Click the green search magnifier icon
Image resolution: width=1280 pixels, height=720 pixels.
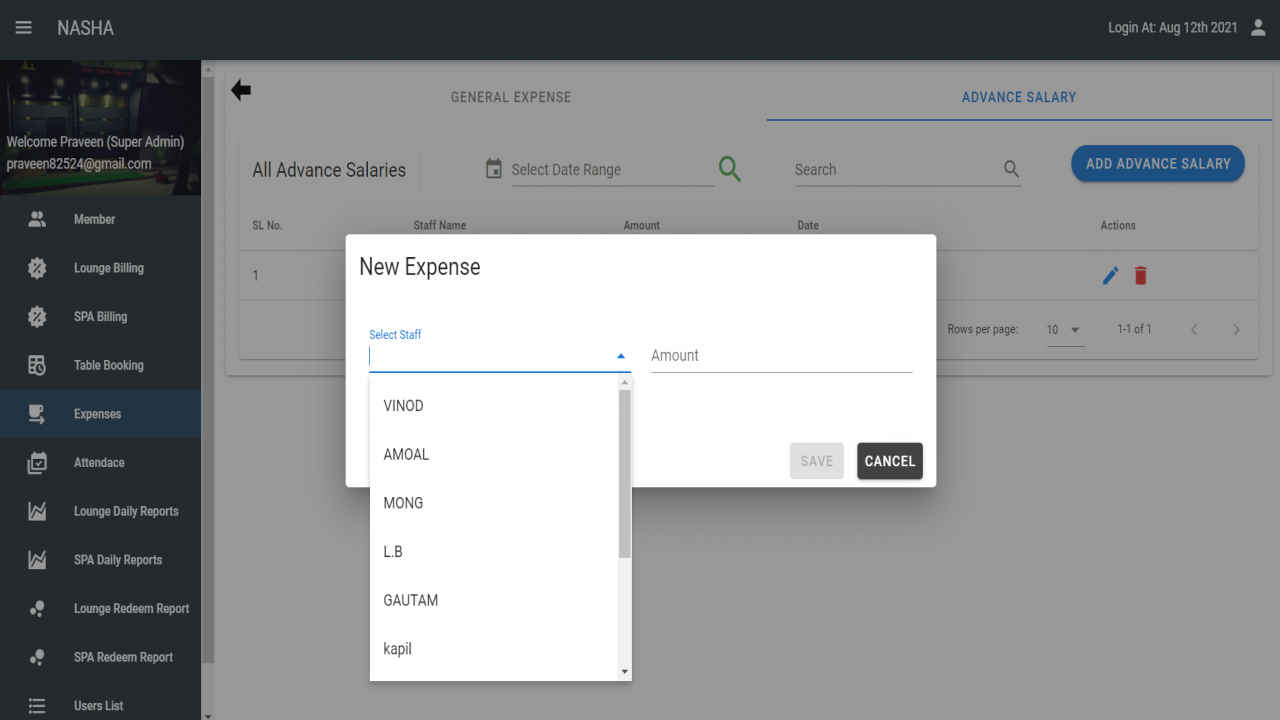pyautogui.click(x=730, y=169)
